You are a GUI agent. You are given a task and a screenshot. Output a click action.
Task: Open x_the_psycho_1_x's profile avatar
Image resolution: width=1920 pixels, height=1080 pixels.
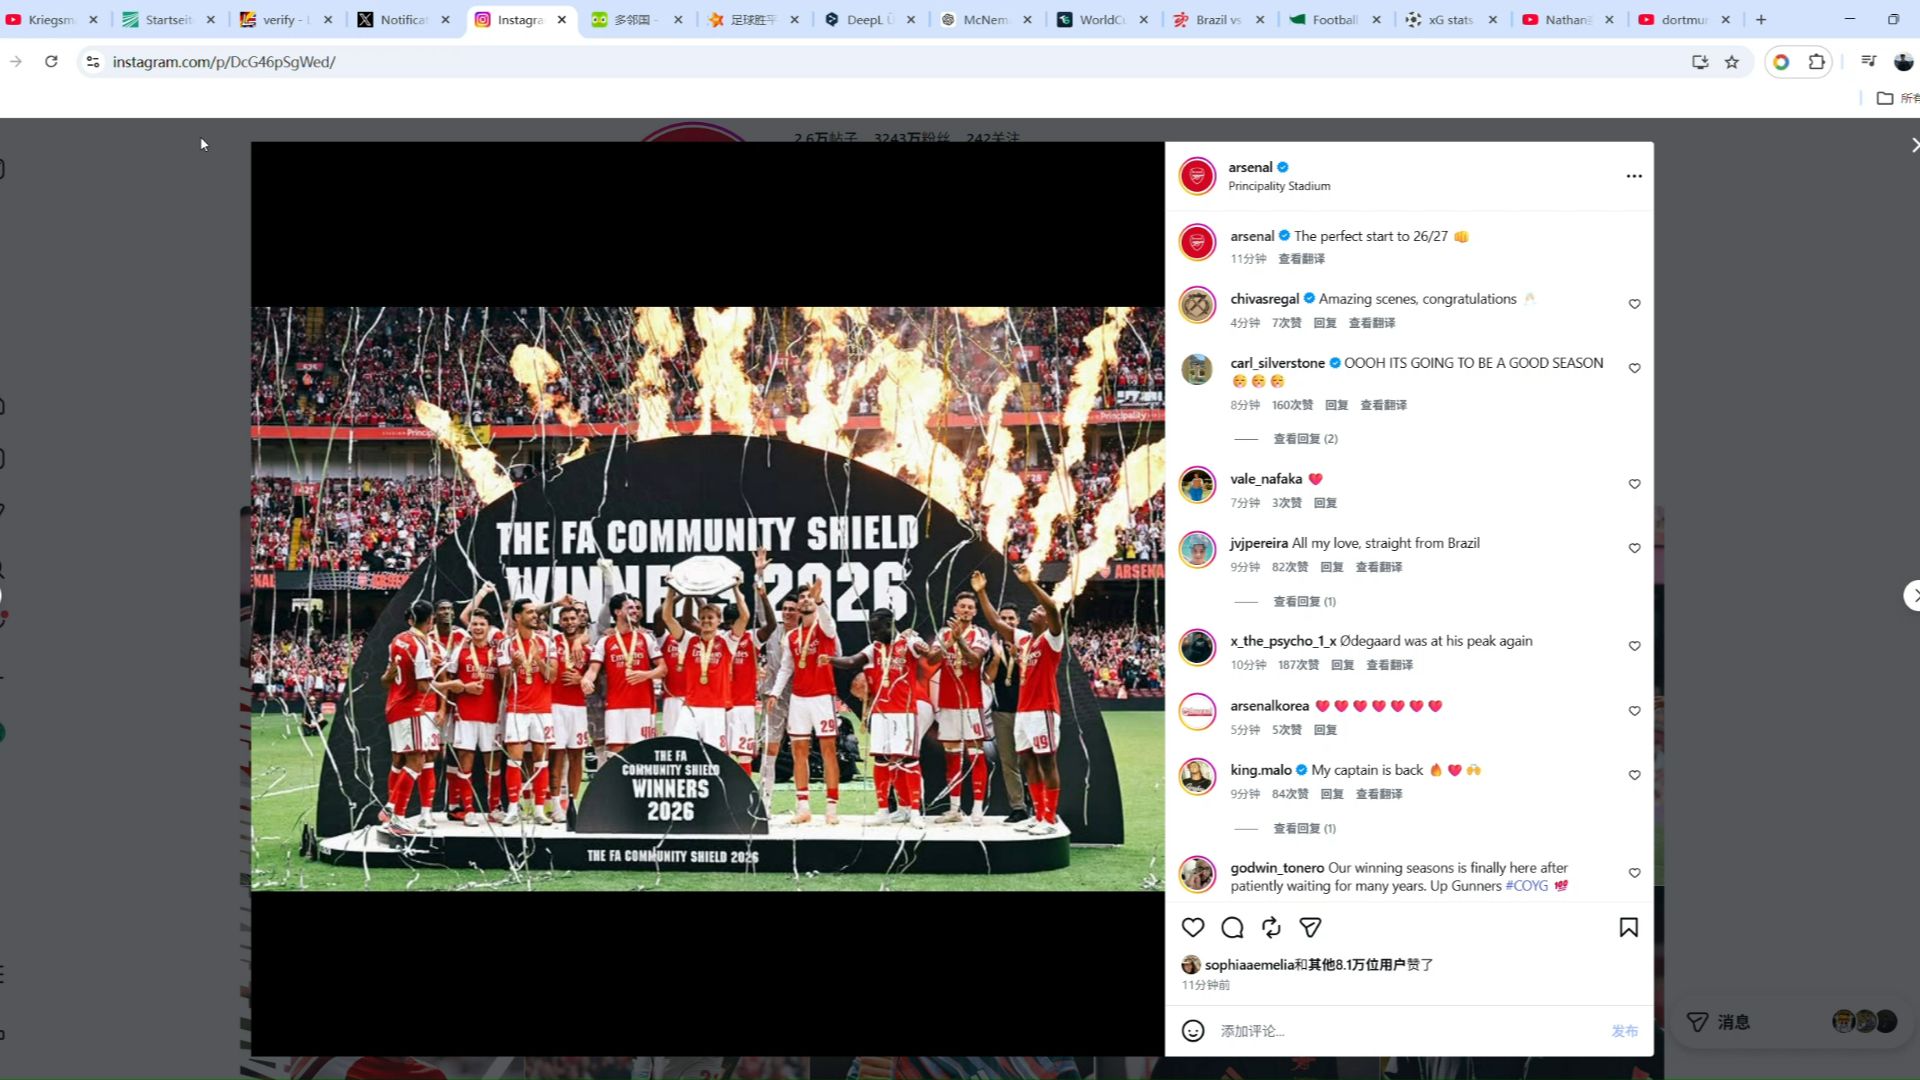click(x=1197, y=647)
